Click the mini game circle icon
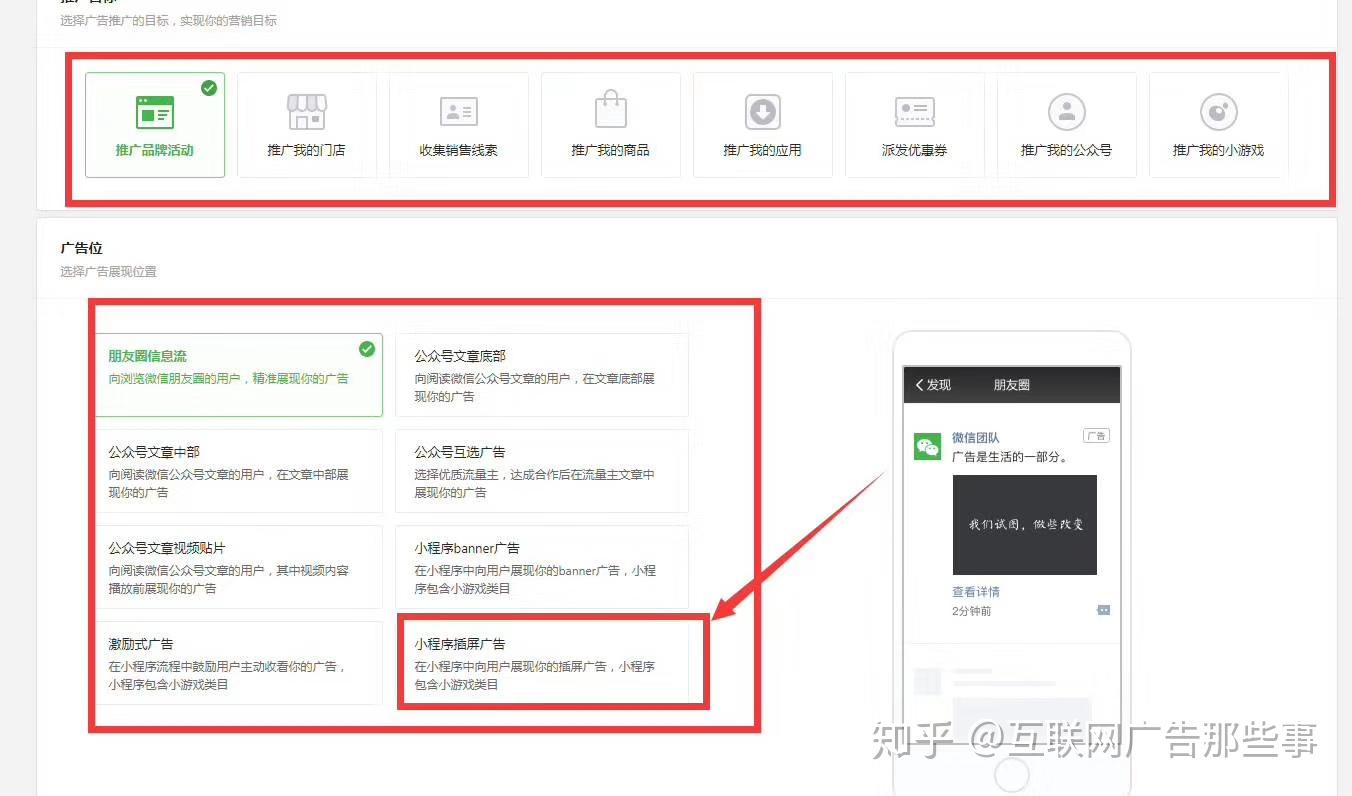The height and width of the screenshot is (796, 1352). coord(1219,112)
